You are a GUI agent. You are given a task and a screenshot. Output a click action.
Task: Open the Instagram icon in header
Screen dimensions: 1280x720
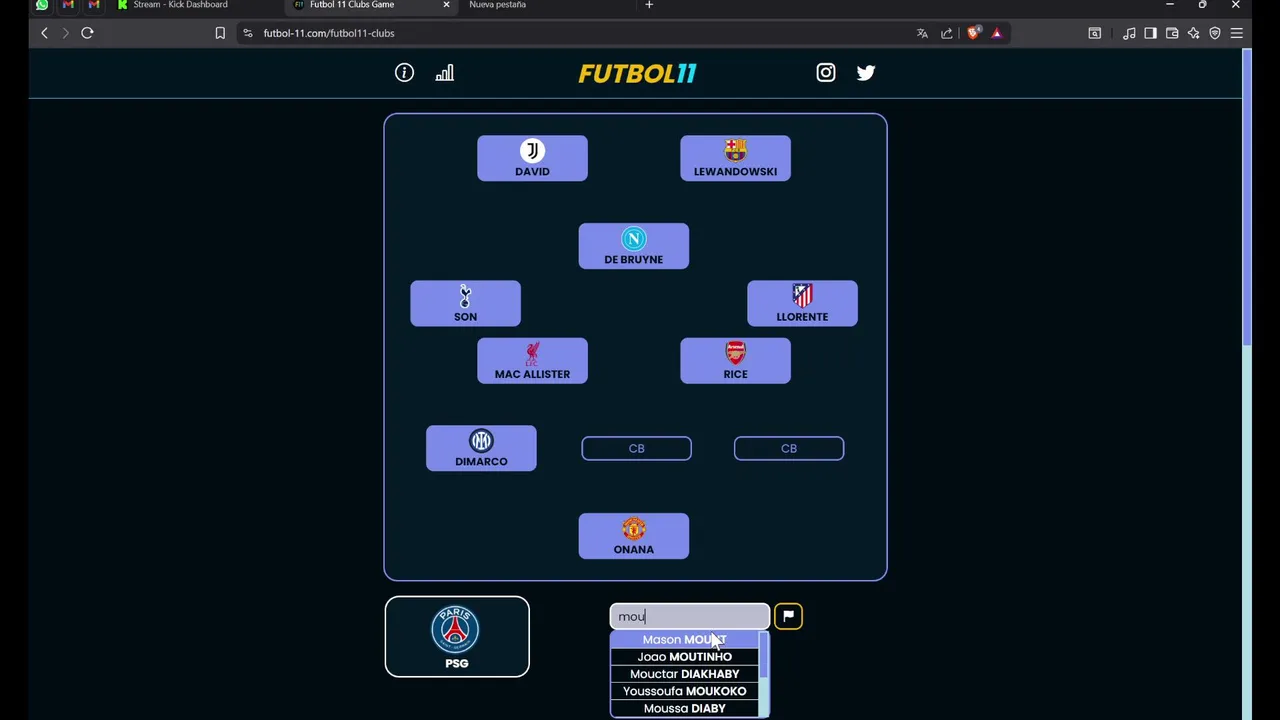[x=826, y=73]
